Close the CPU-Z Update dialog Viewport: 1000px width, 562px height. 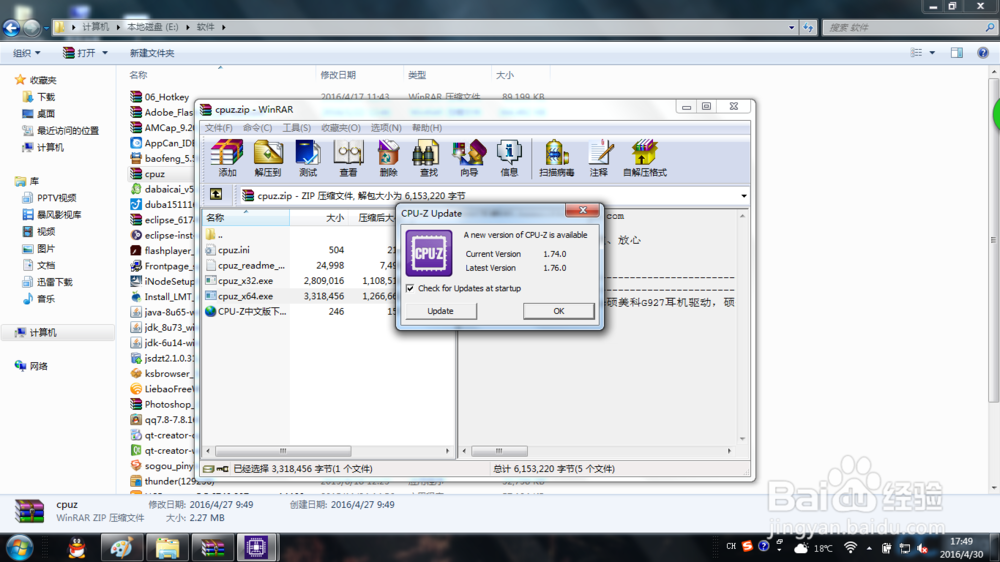click(582, 210)
